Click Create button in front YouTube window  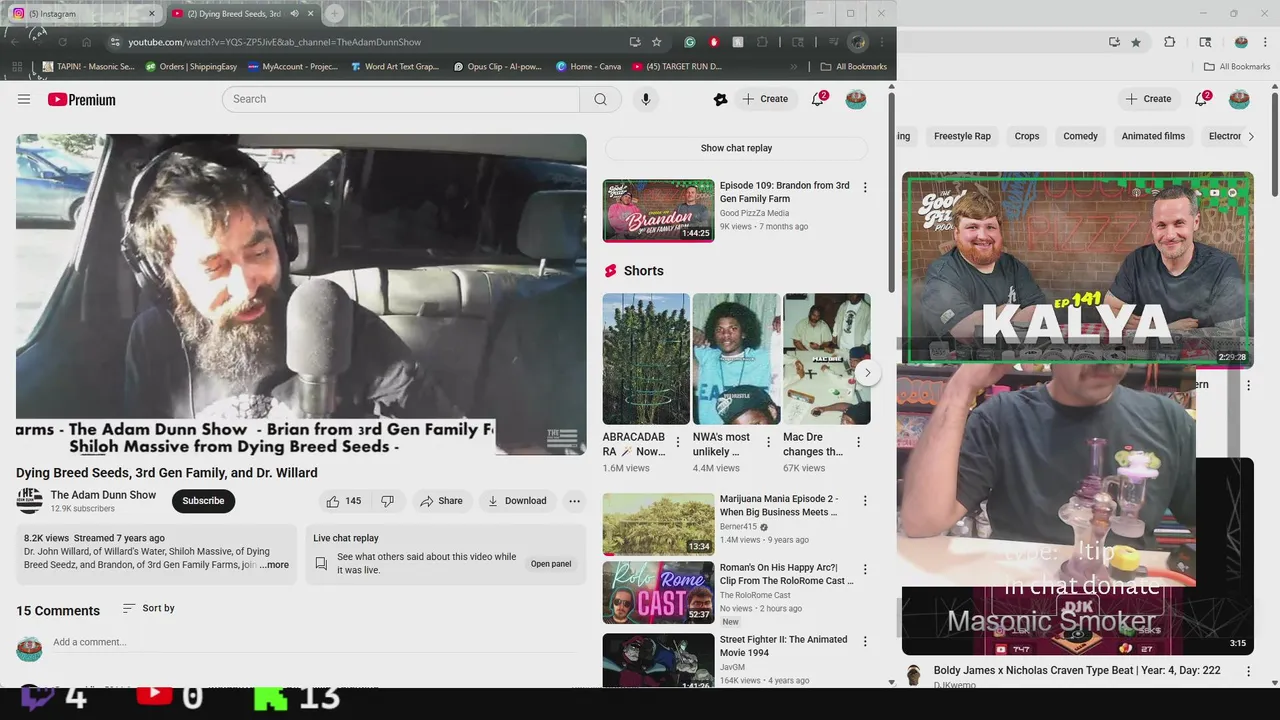(x=765, y=99)
